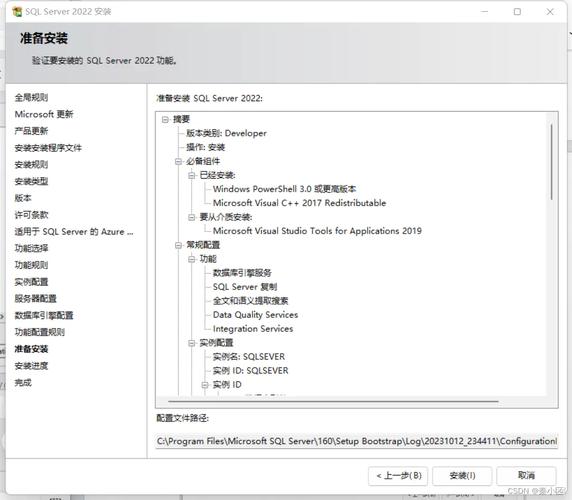Select the 功能配置规则 sidebar step
The image size is (572, 500).
click(x=40, y=332)
